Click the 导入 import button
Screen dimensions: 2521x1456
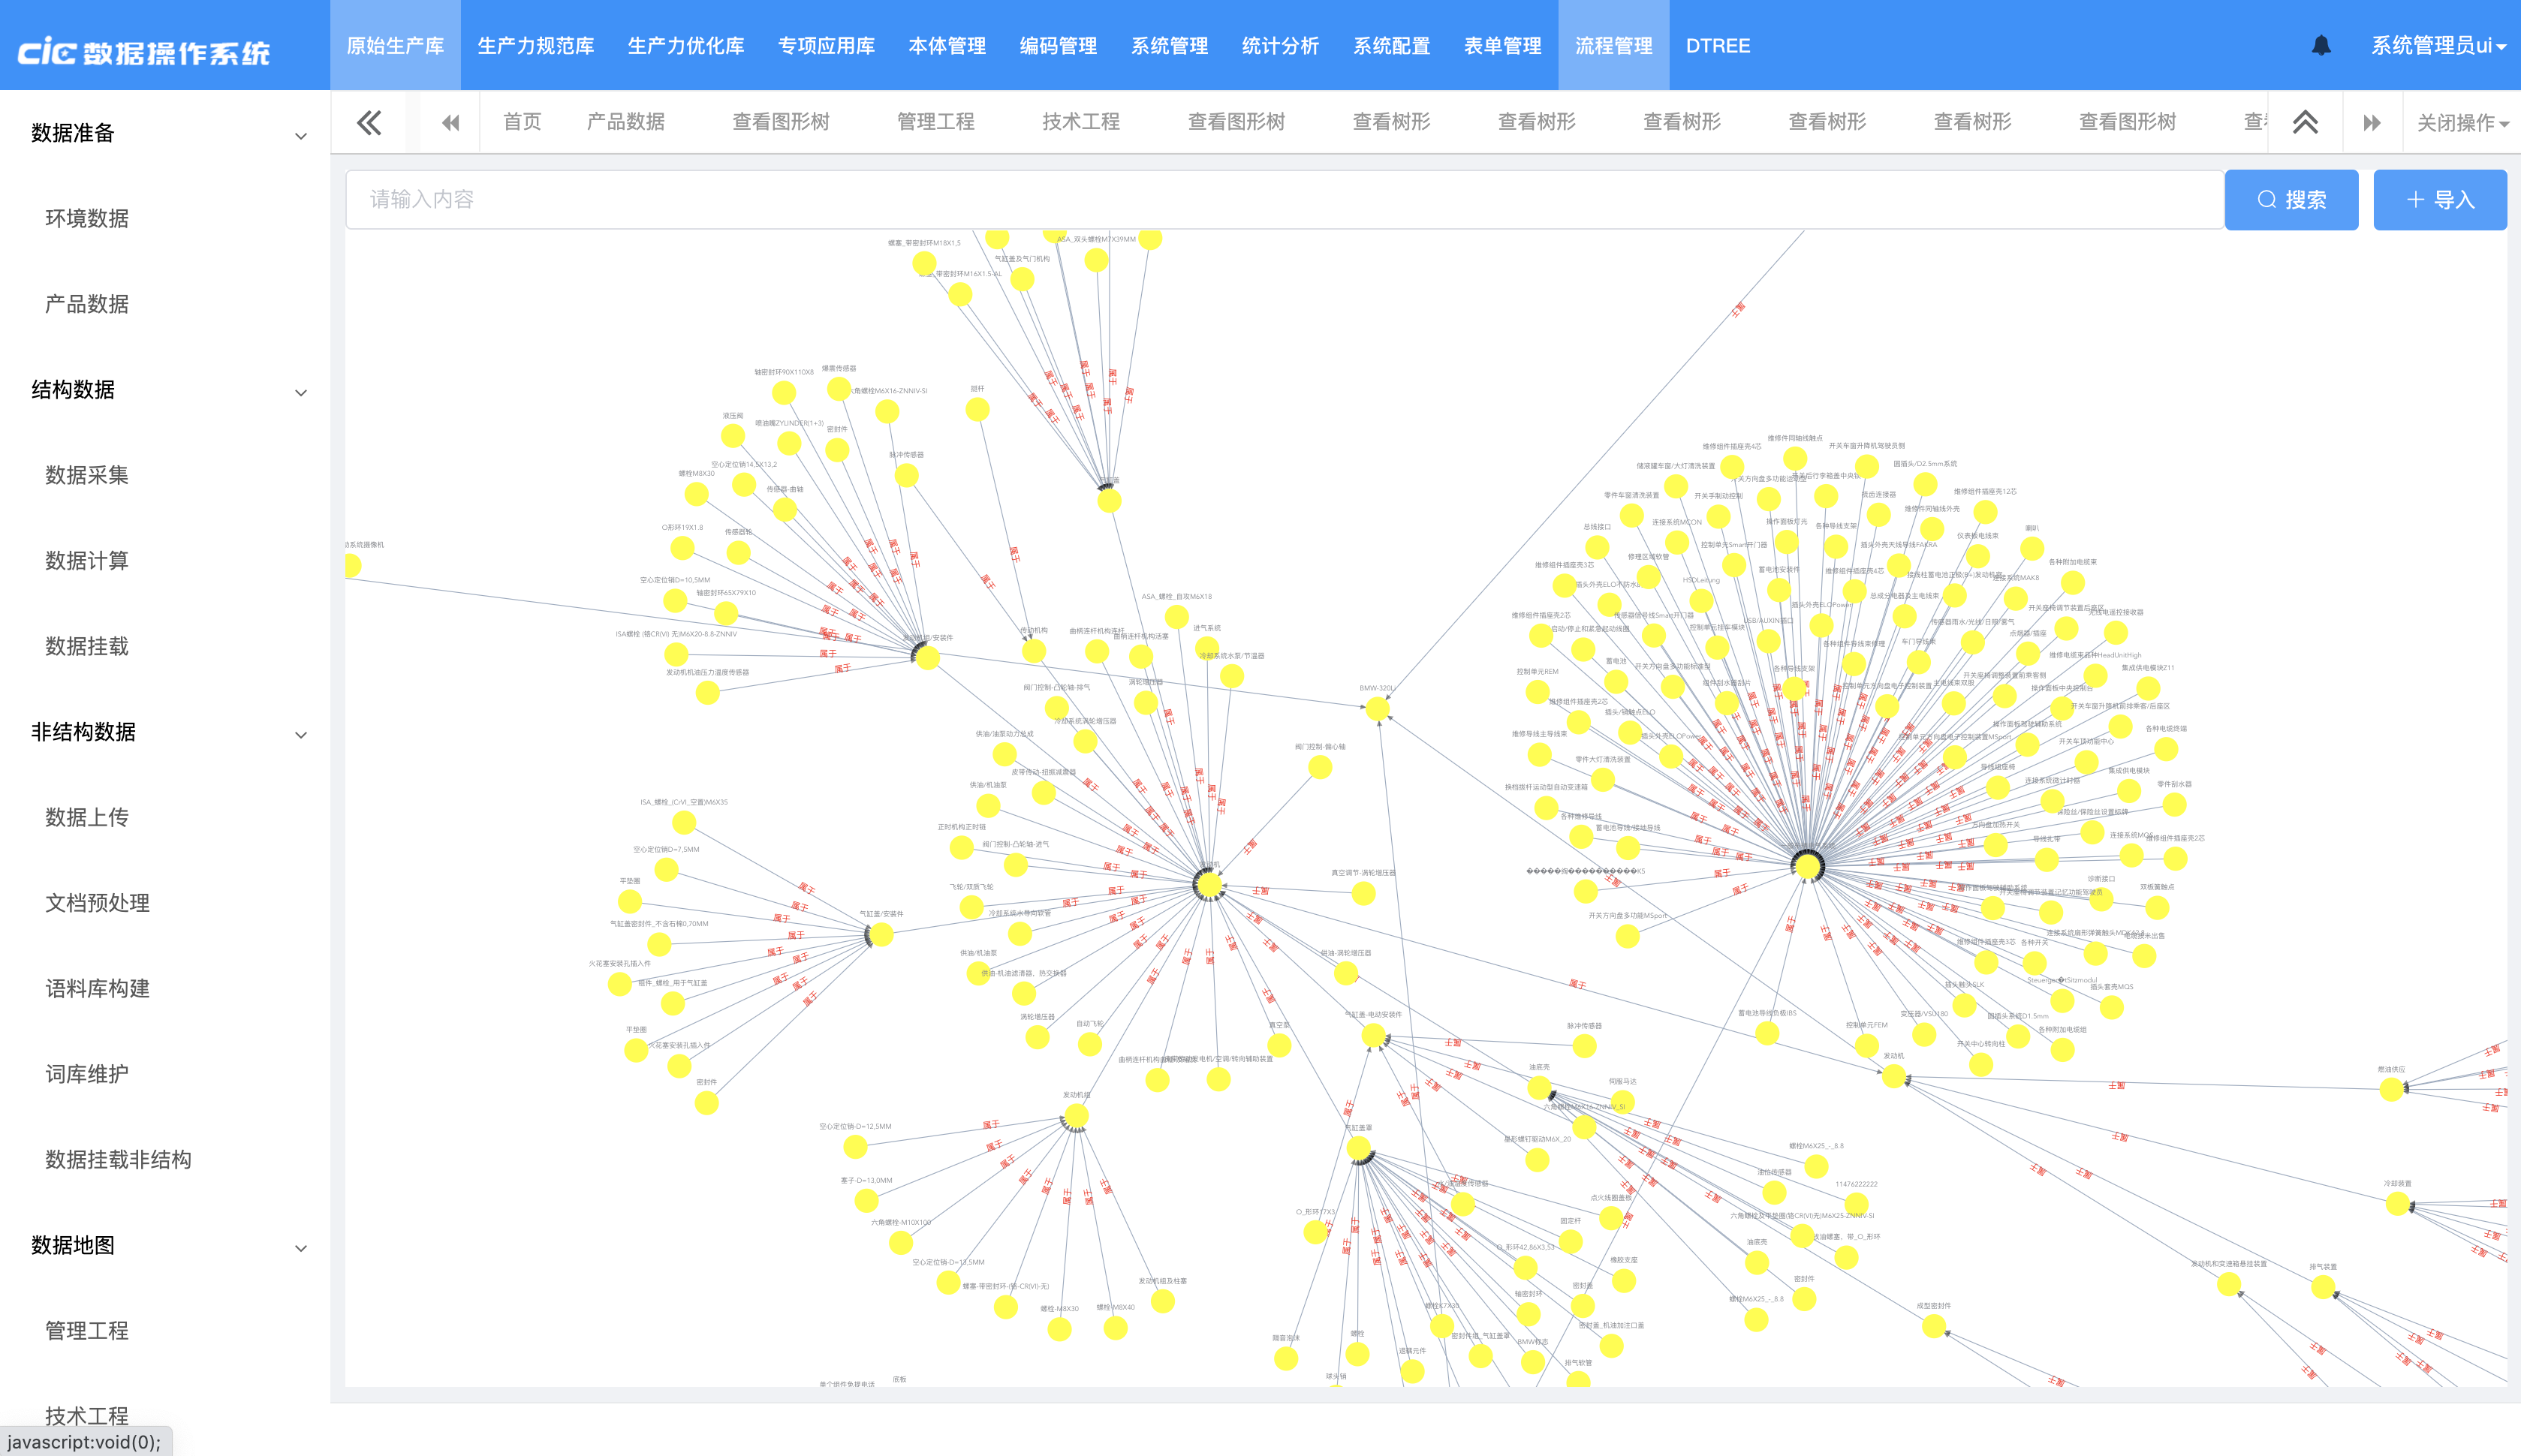tap(2439, 200)
